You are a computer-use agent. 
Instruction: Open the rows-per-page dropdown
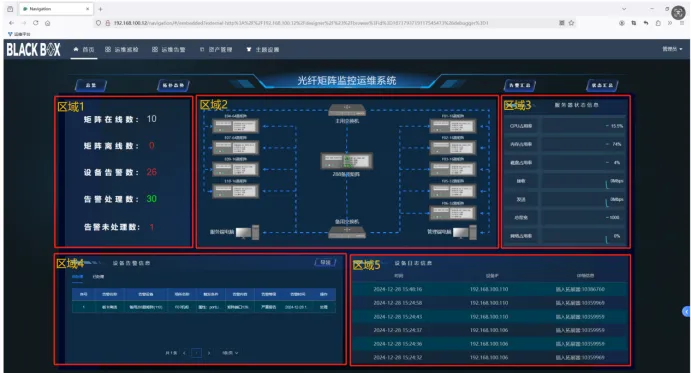230,353
